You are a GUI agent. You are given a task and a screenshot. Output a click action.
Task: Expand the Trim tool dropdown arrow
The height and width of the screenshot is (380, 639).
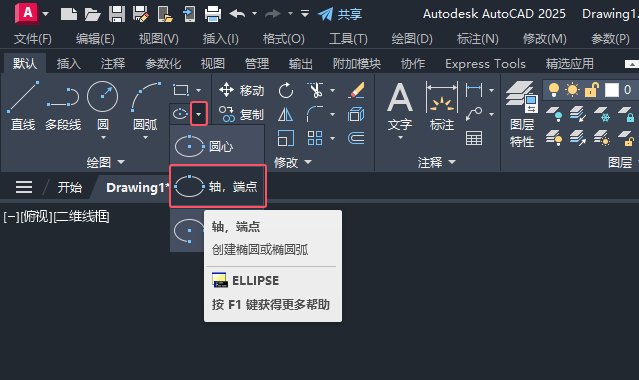coord(333,90)
